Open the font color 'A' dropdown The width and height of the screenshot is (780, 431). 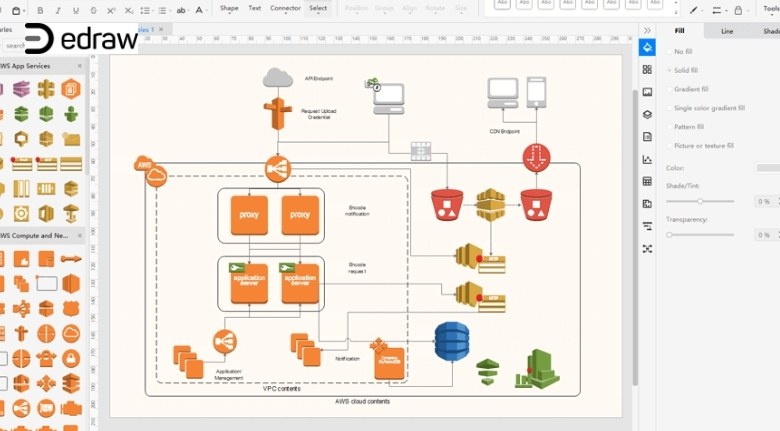(200, 10)
